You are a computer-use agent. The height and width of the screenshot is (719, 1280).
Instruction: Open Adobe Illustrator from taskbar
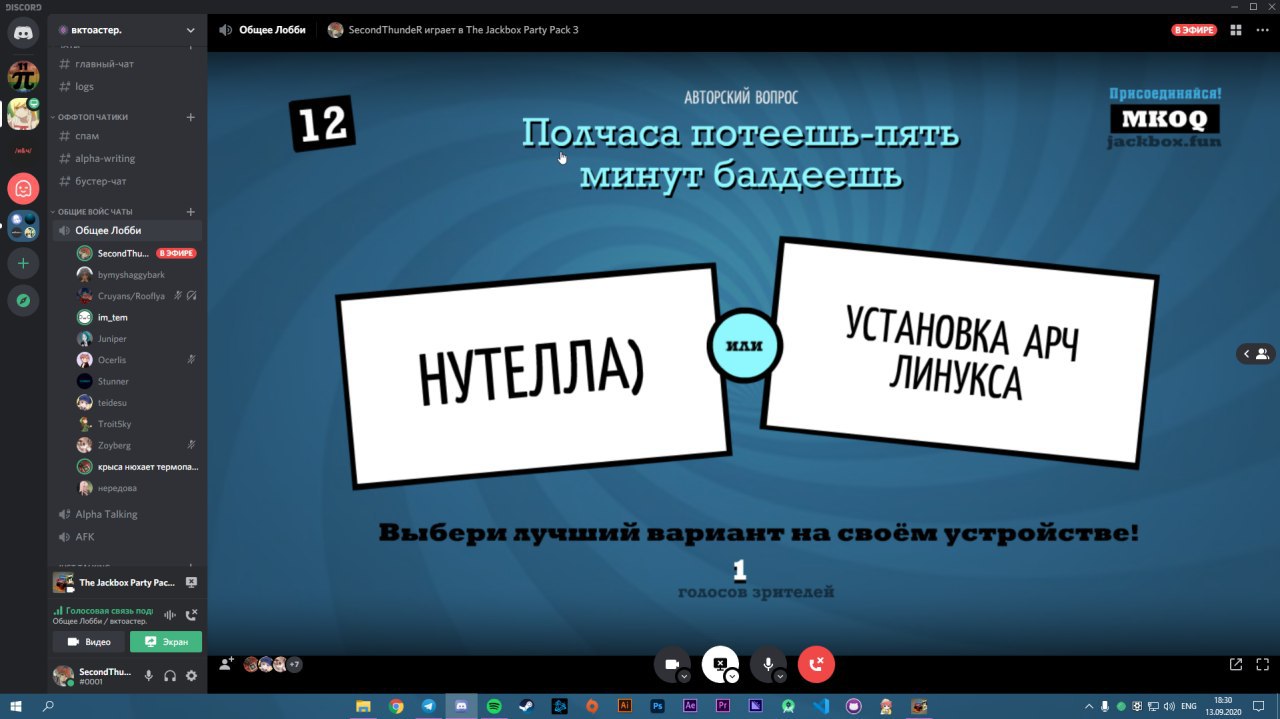[x=625, y=706]
